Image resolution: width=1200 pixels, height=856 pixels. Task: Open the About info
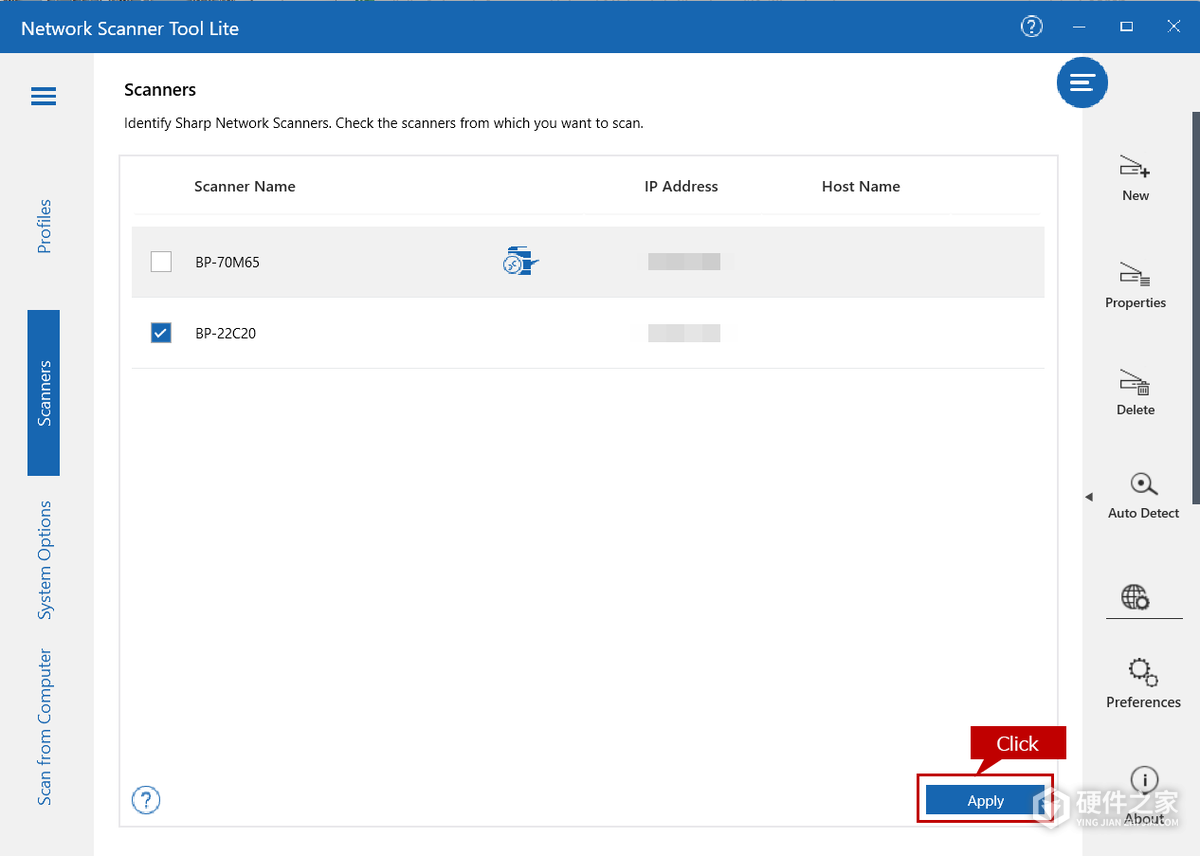[1144, 795]
